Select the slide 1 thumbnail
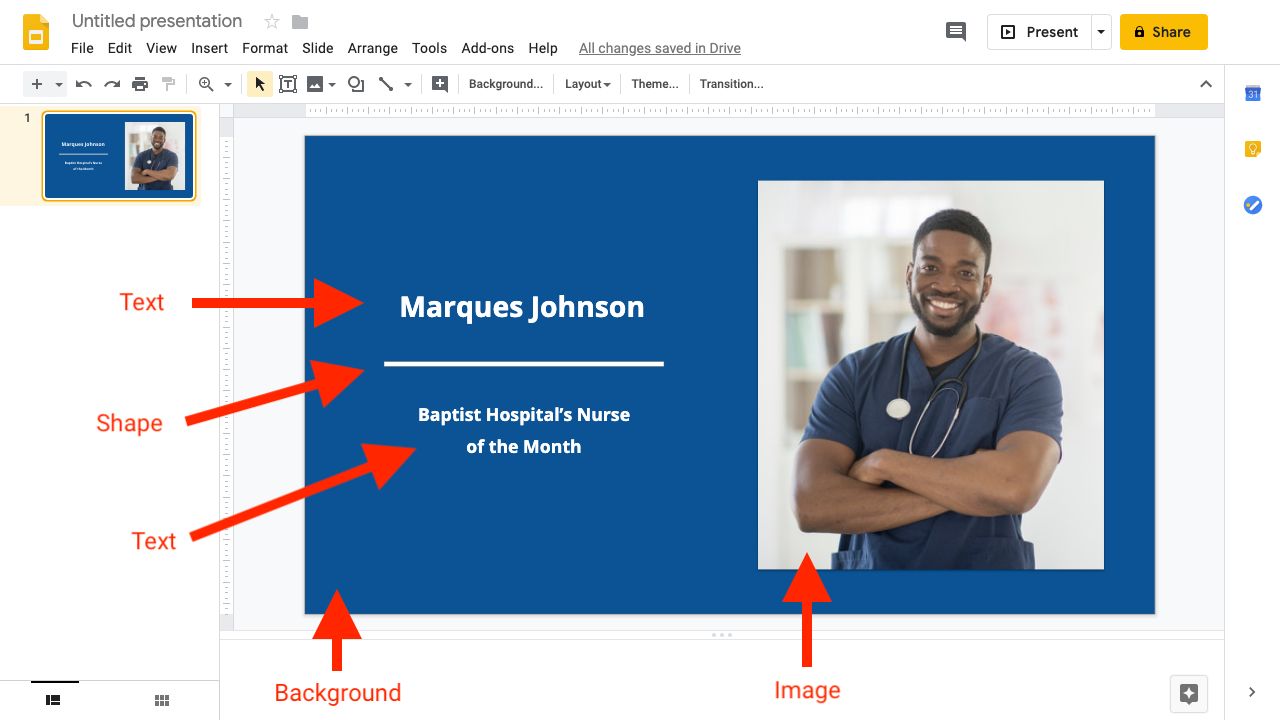The height and width of the screenshot is (720, 1280). pos(118,155)
